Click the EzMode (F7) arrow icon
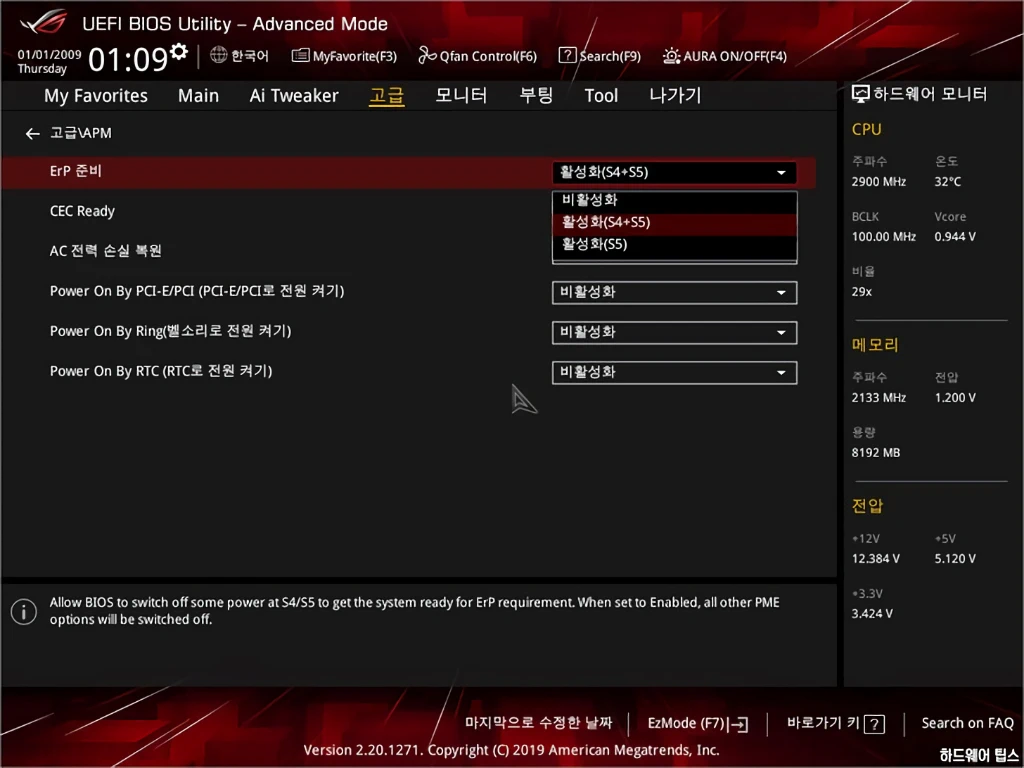1024x768 pixels. [739, 724]
